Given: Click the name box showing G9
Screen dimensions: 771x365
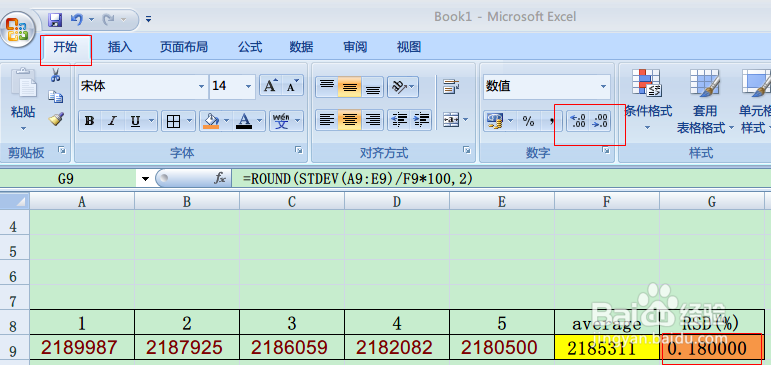Looking at the screenshot, I should pos(68,179).
